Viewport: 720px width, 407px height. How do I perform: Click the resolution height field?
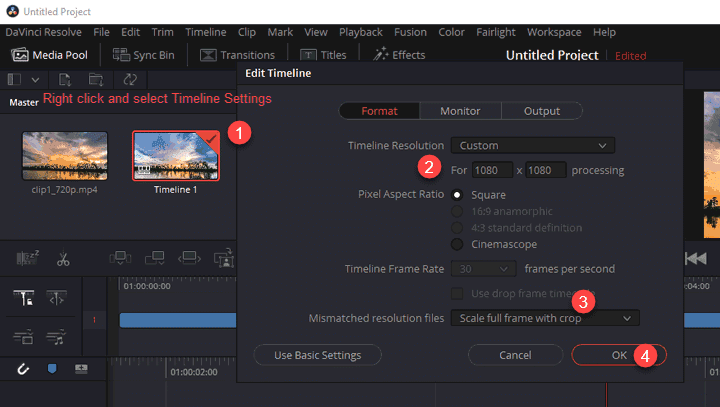(x=546, y=170)
